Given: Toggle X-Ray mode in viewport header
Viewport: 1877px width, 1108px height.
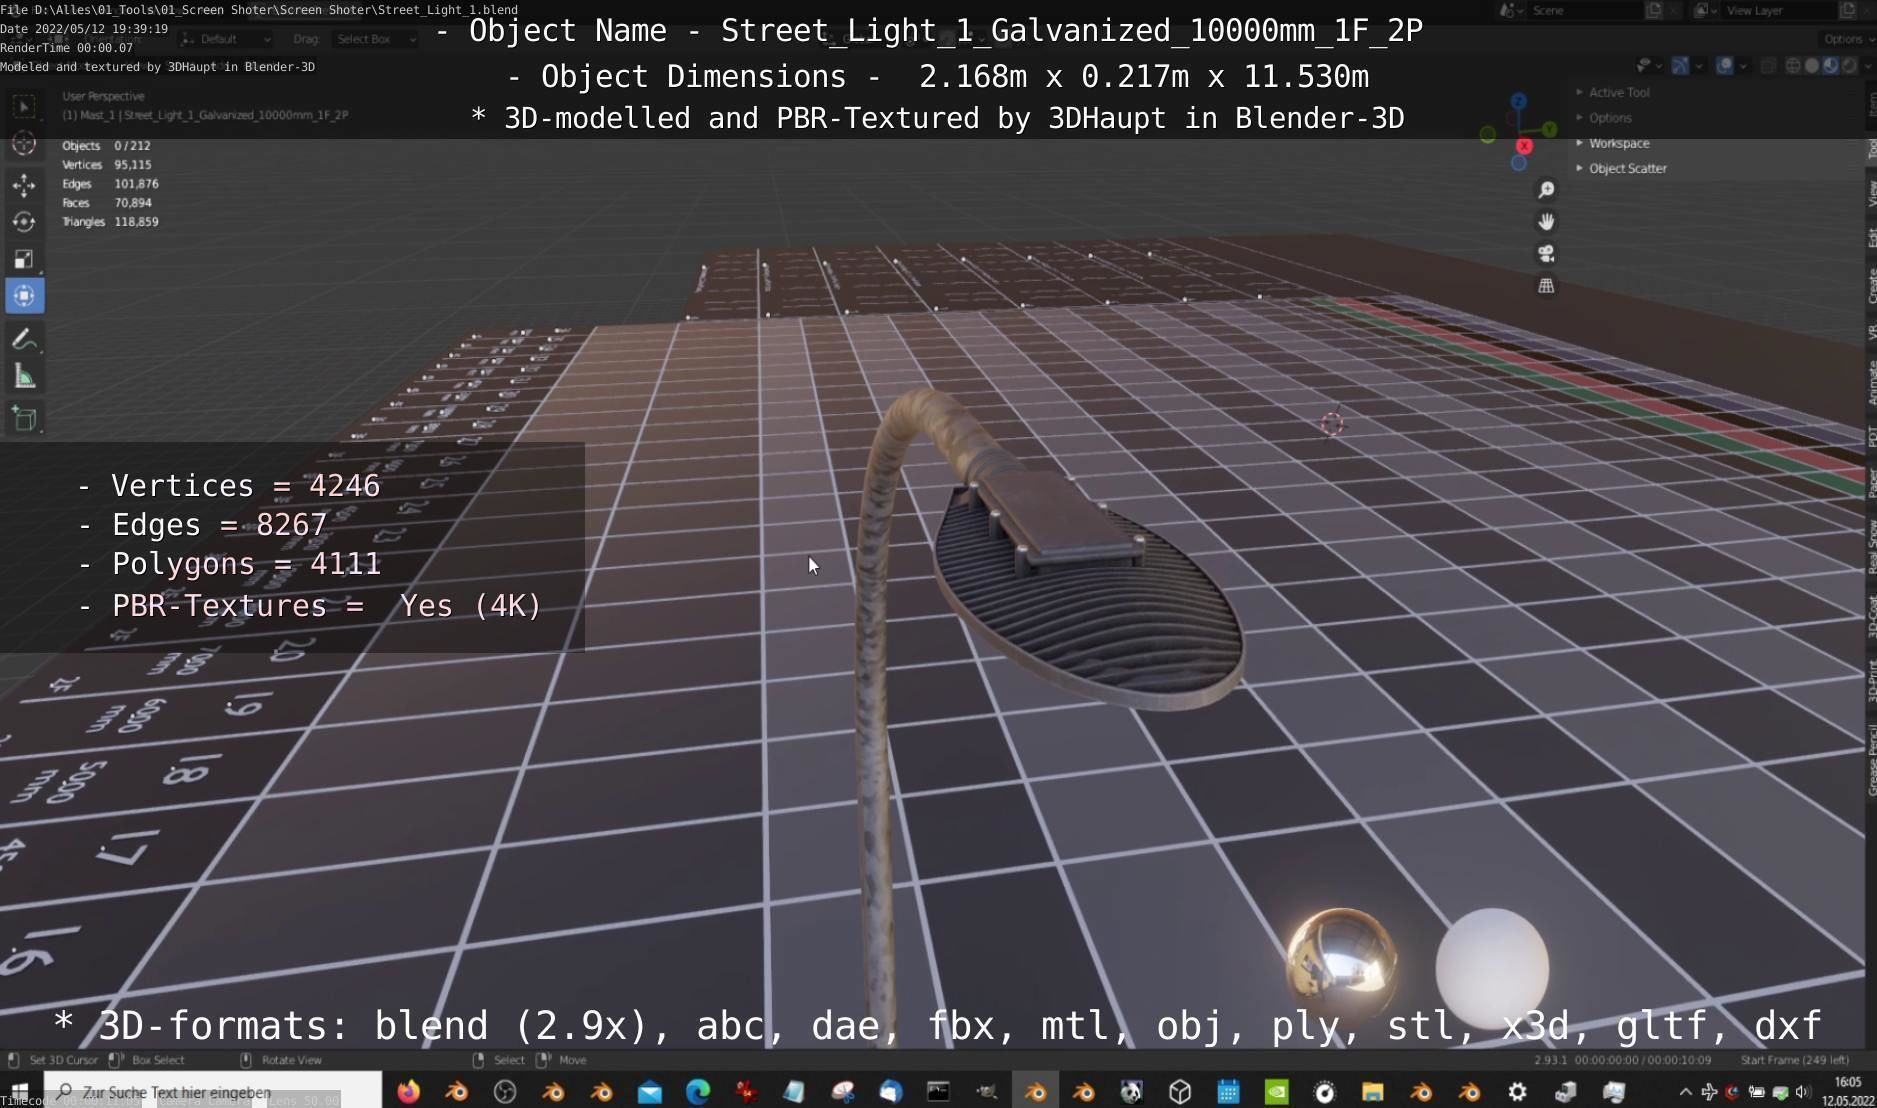Looking at the screenshot, I should click(x=1768, y=66).
